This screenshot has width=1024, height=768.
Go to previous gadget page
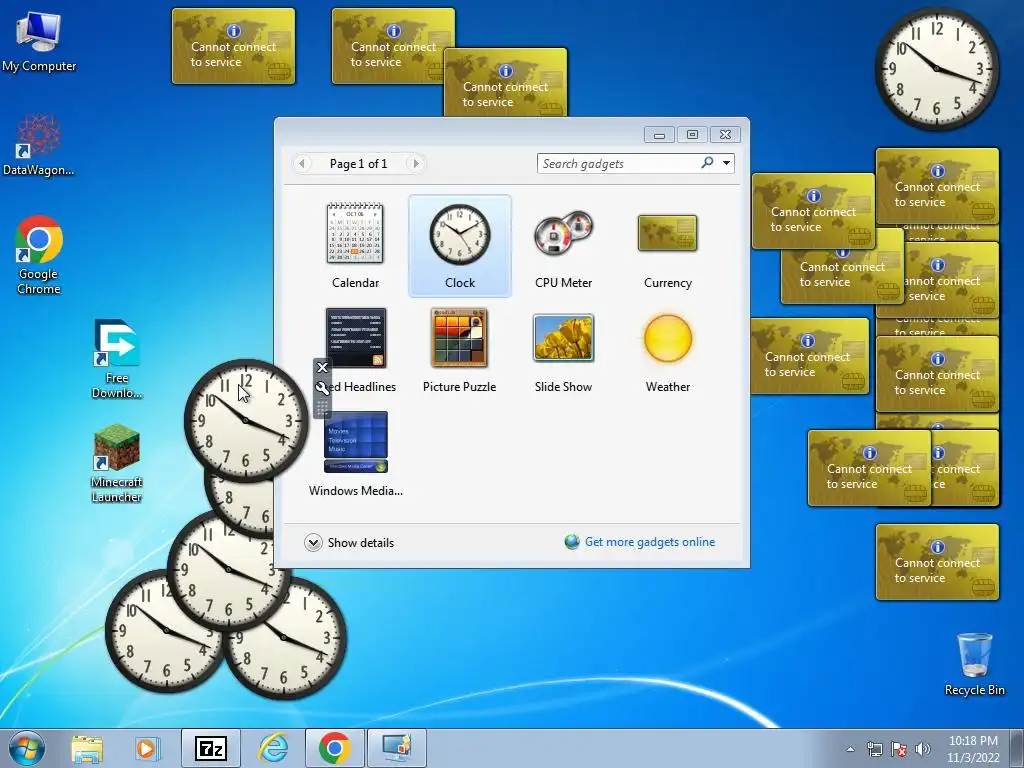click(302, 163)
